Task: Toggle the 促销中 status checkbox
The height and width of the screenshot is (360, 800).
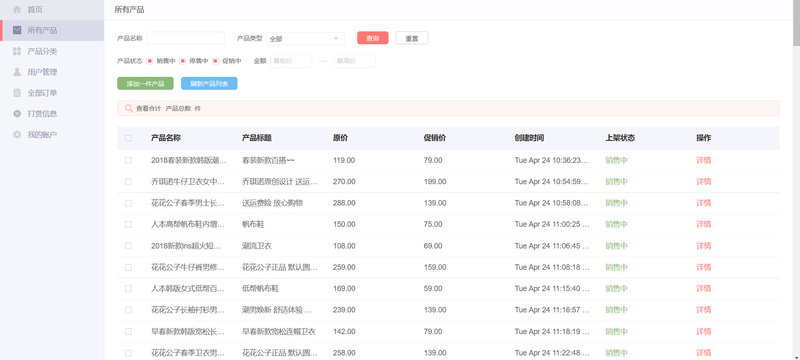Action: [215, 61]
